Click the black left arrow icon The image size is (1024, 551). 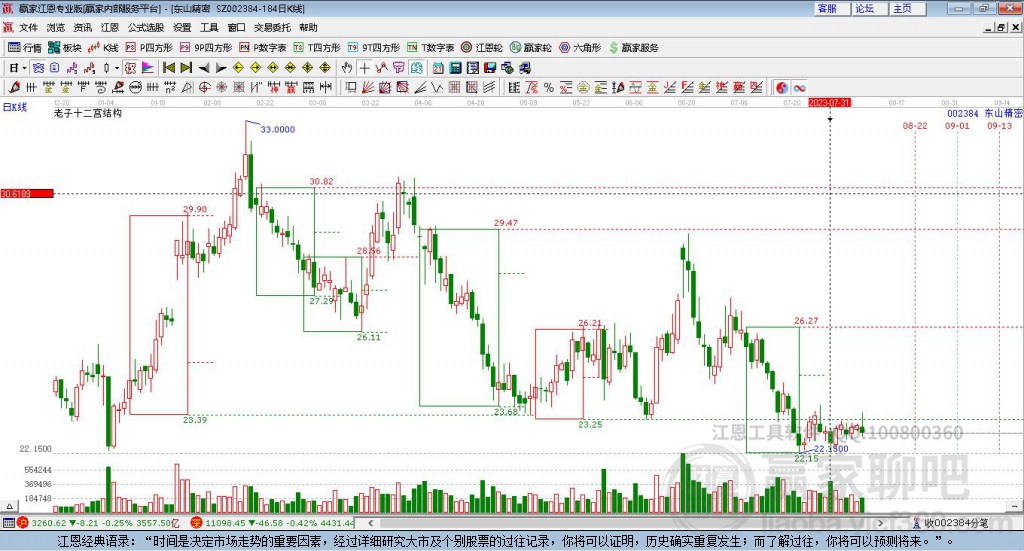[x=204, y=68]
